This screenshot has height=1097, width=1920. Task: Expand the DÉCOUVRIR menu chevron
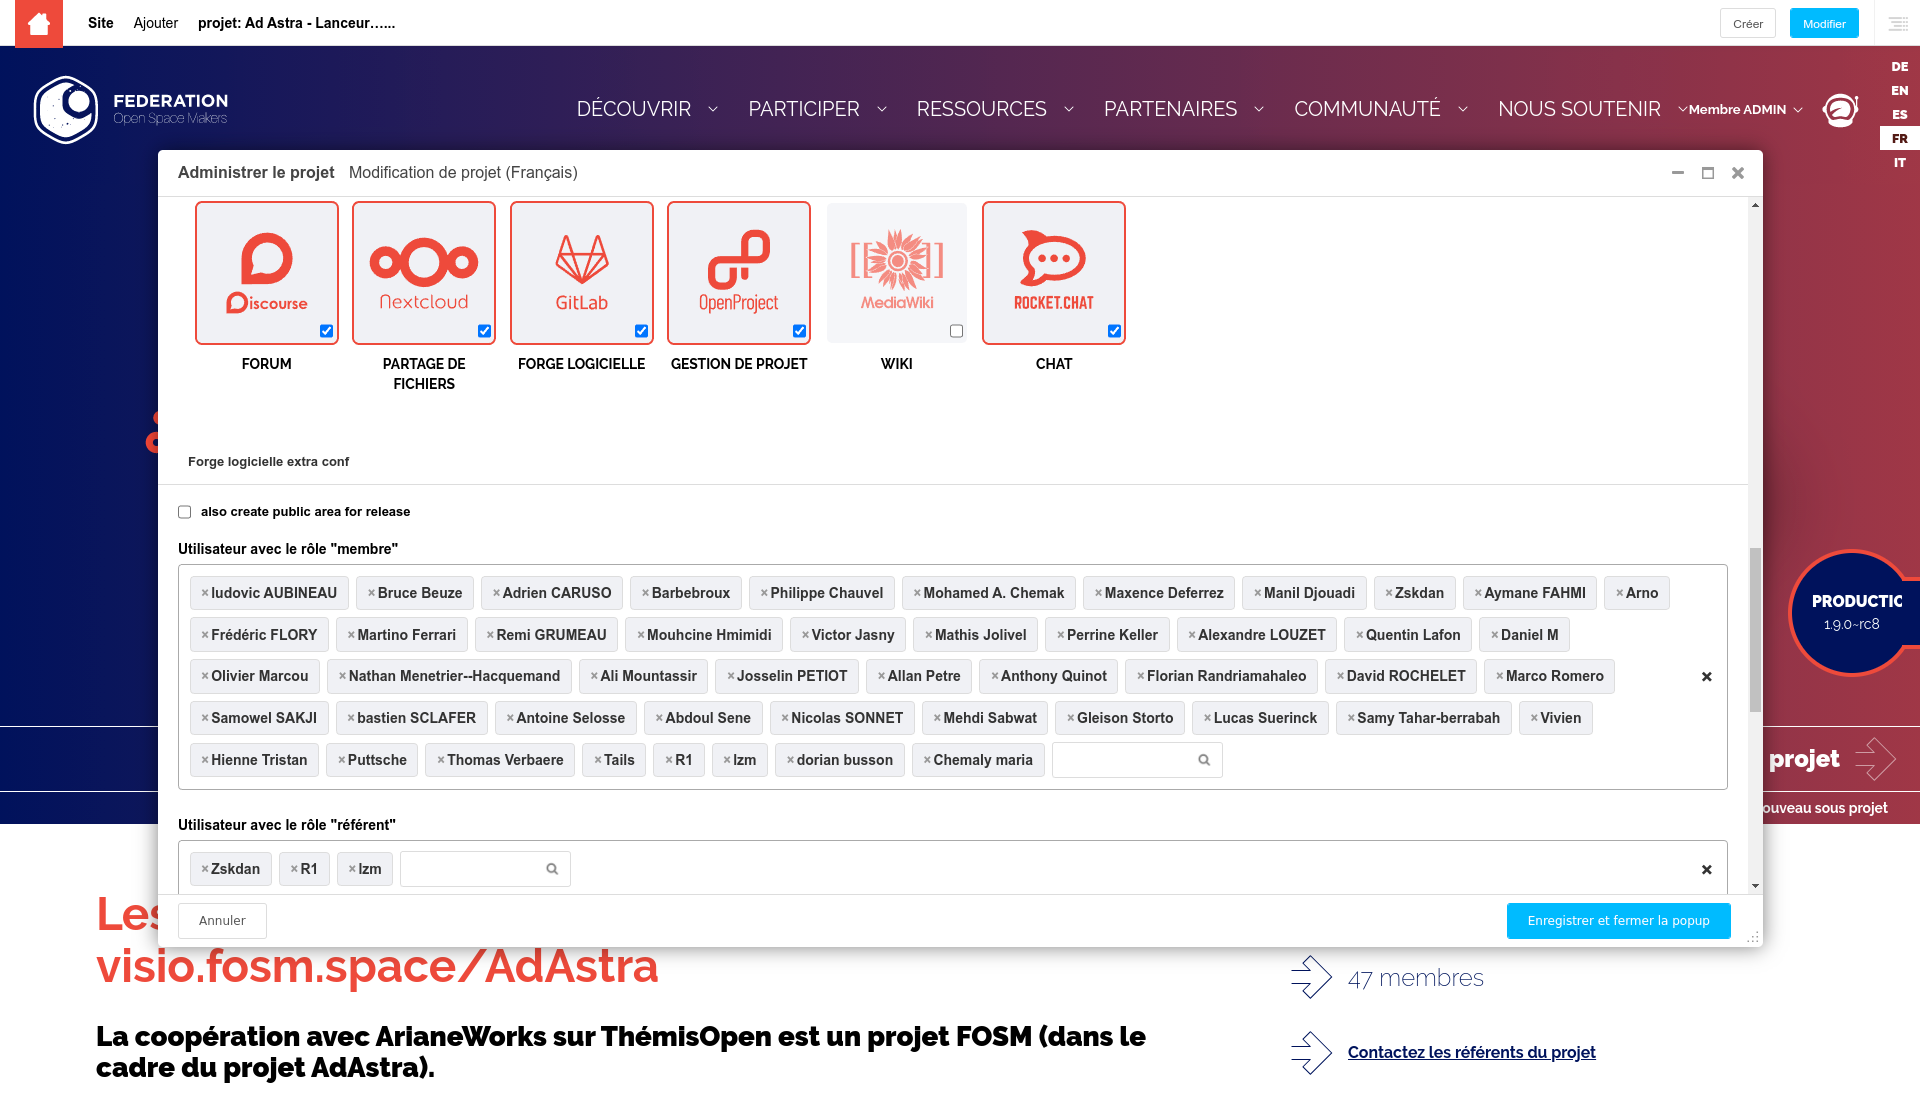(713, 109)
